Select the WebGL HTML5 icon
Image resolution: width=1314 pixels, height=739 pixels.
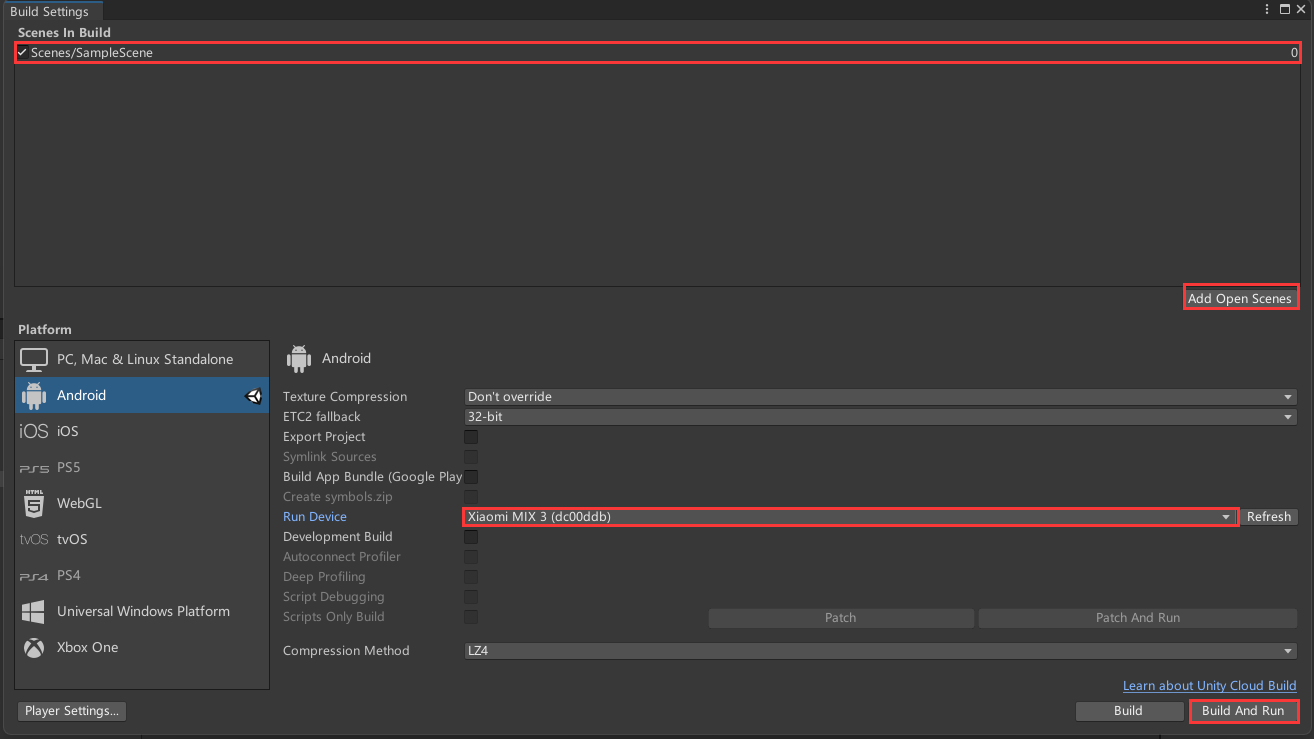34,503
